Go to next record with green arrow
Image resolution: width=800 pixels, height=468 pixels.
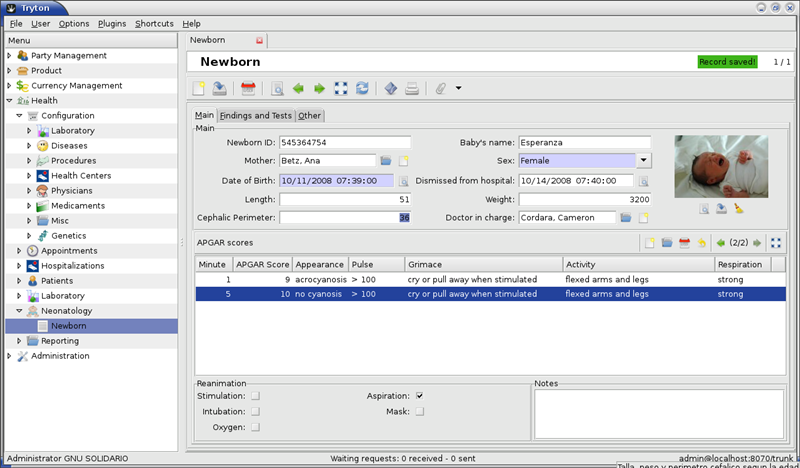319,88
